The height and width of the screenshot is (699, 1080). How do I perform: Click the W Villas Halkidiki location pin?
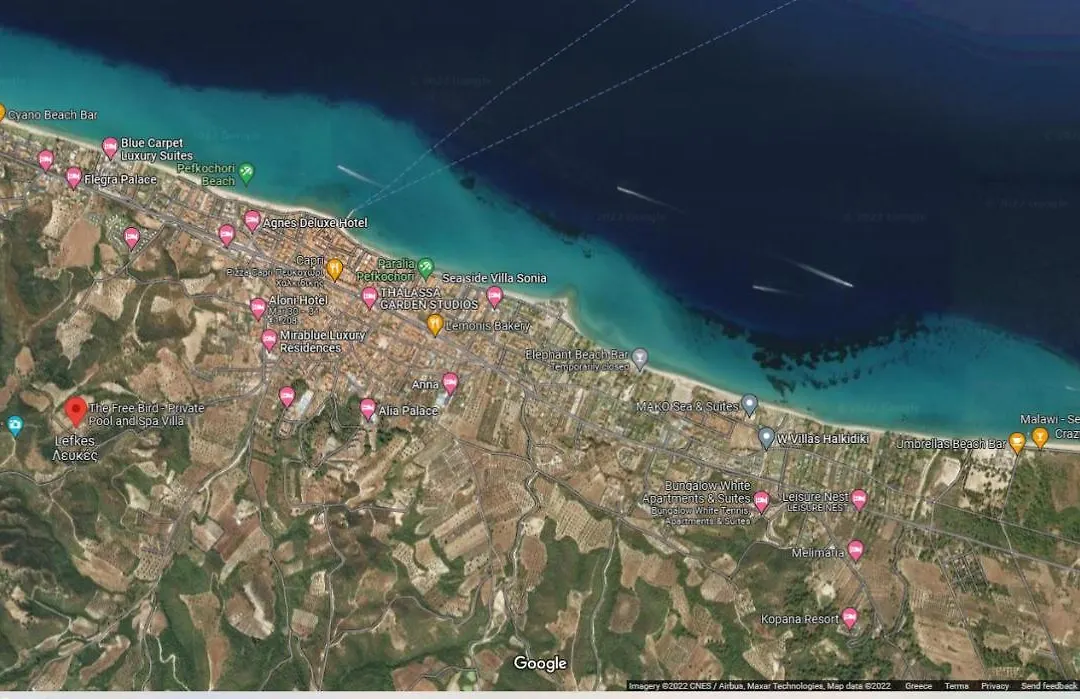click(x=766, y=437)
